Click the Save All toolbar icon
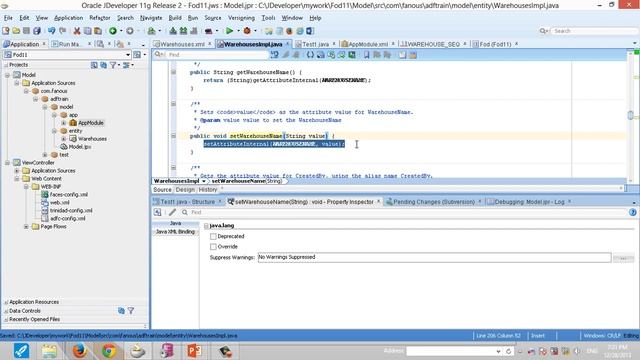640x360 pixels. click(x=37, y=31)
